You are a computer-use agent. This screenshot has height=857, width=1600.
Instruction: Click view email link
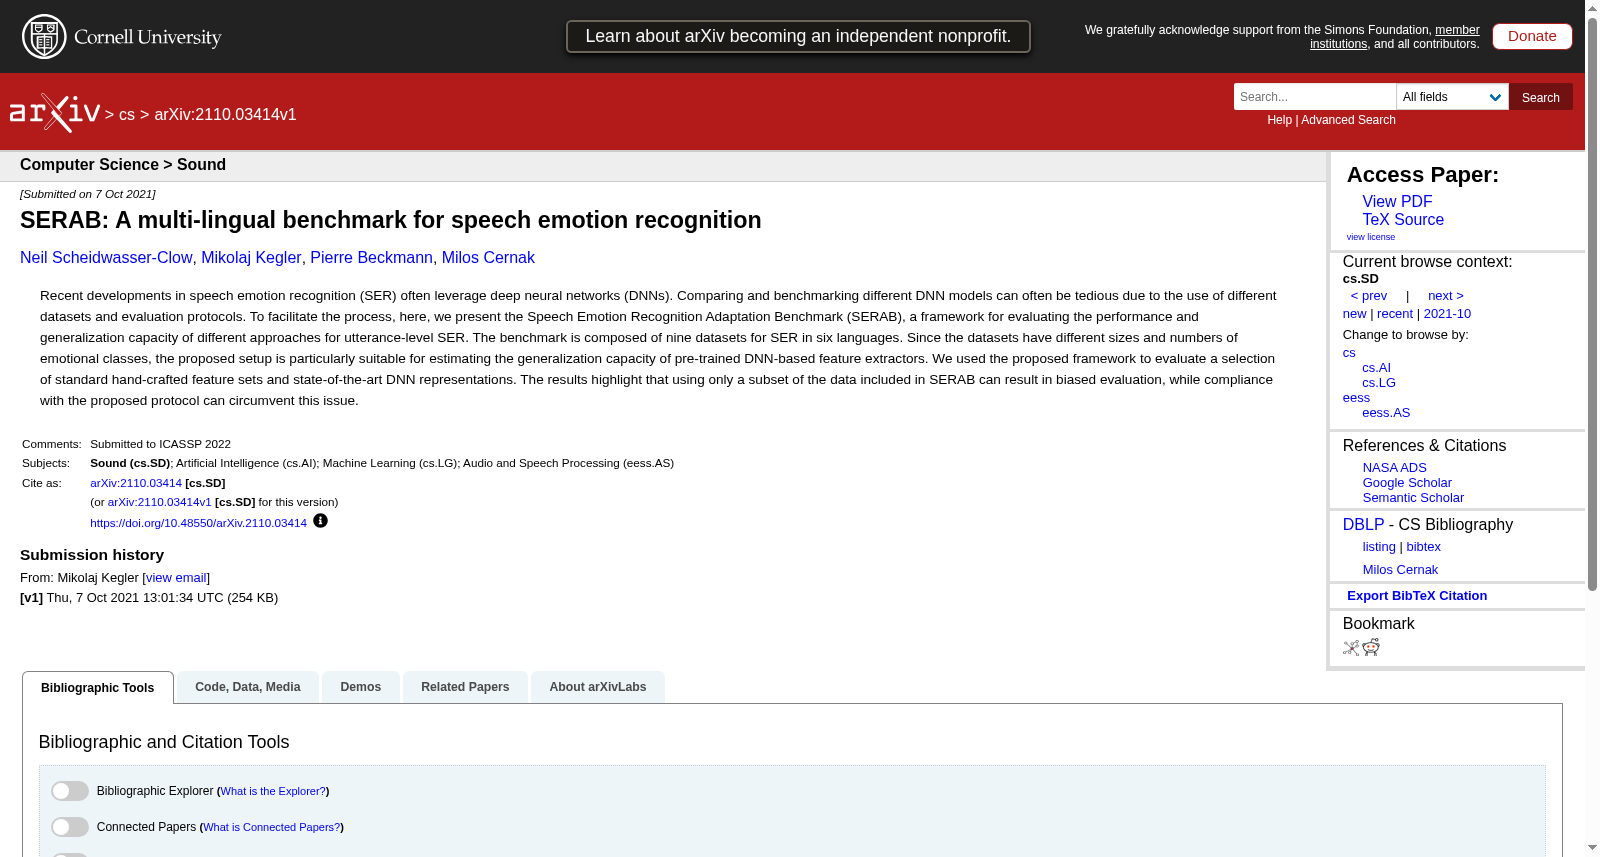coord(176,578)
